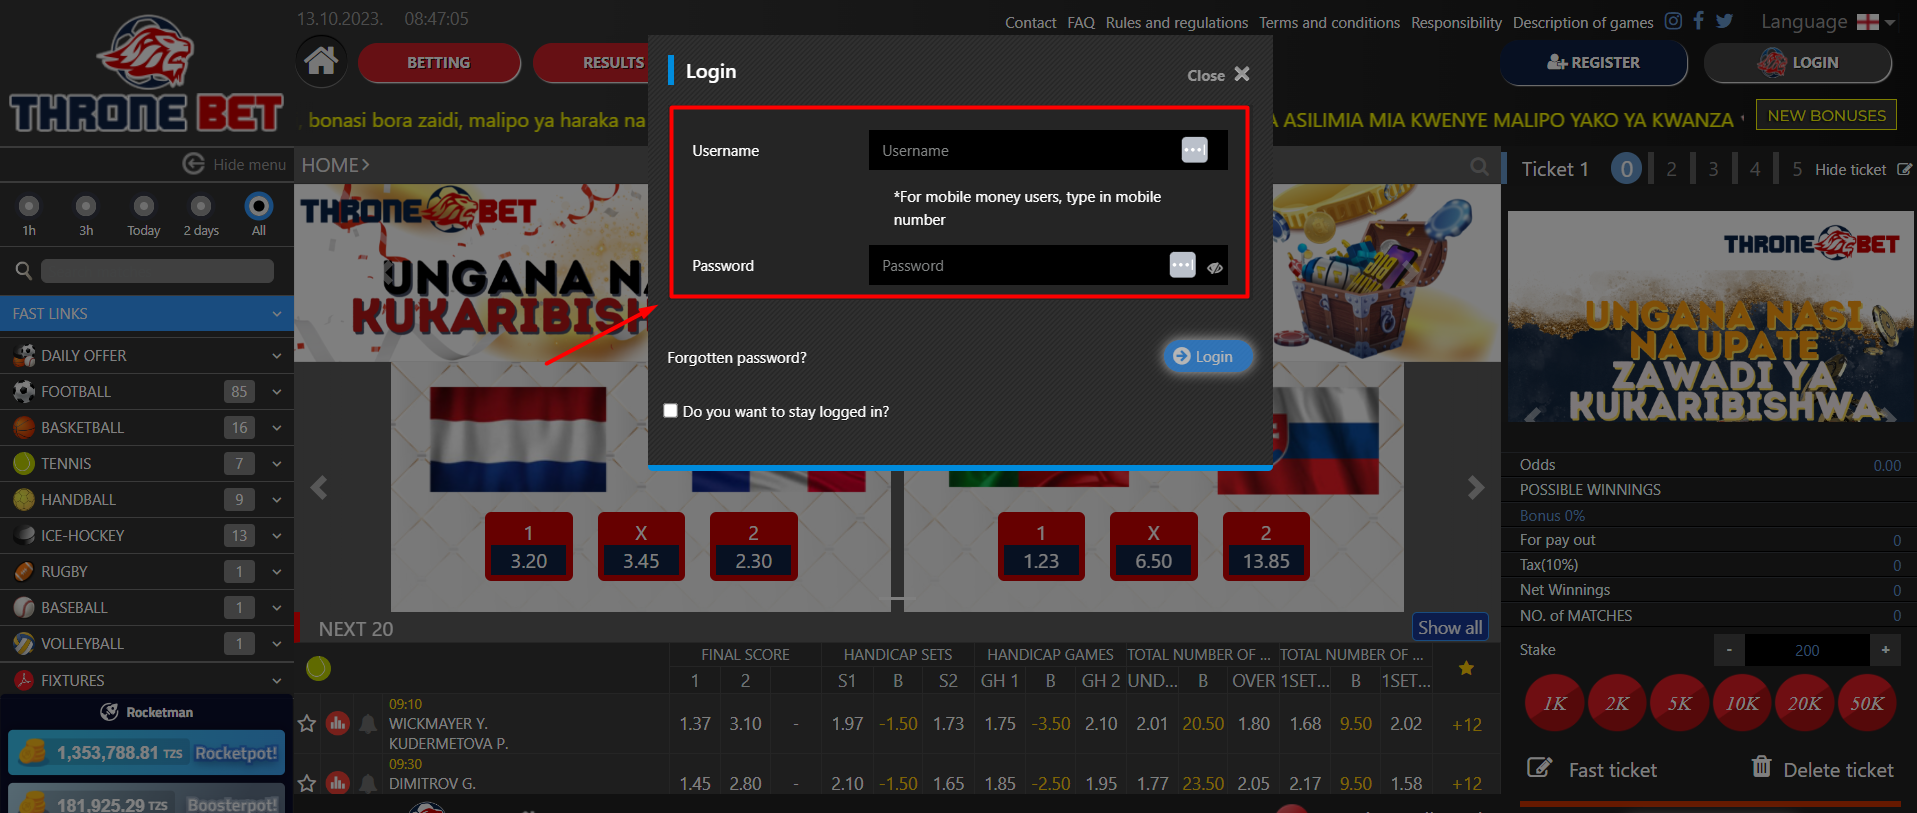Screen dimensions: 1917x813
Task: Increase stake with plus button
Action: click(x=1885, y=650)
